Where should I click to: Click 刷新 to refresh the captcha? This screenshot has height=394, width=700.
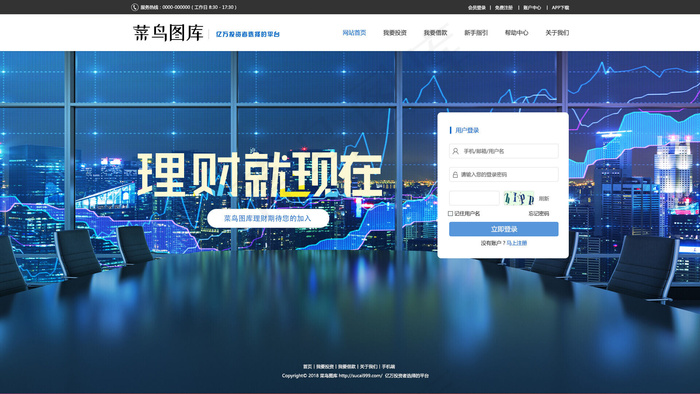pyautogui.click(x=544, y=199)
